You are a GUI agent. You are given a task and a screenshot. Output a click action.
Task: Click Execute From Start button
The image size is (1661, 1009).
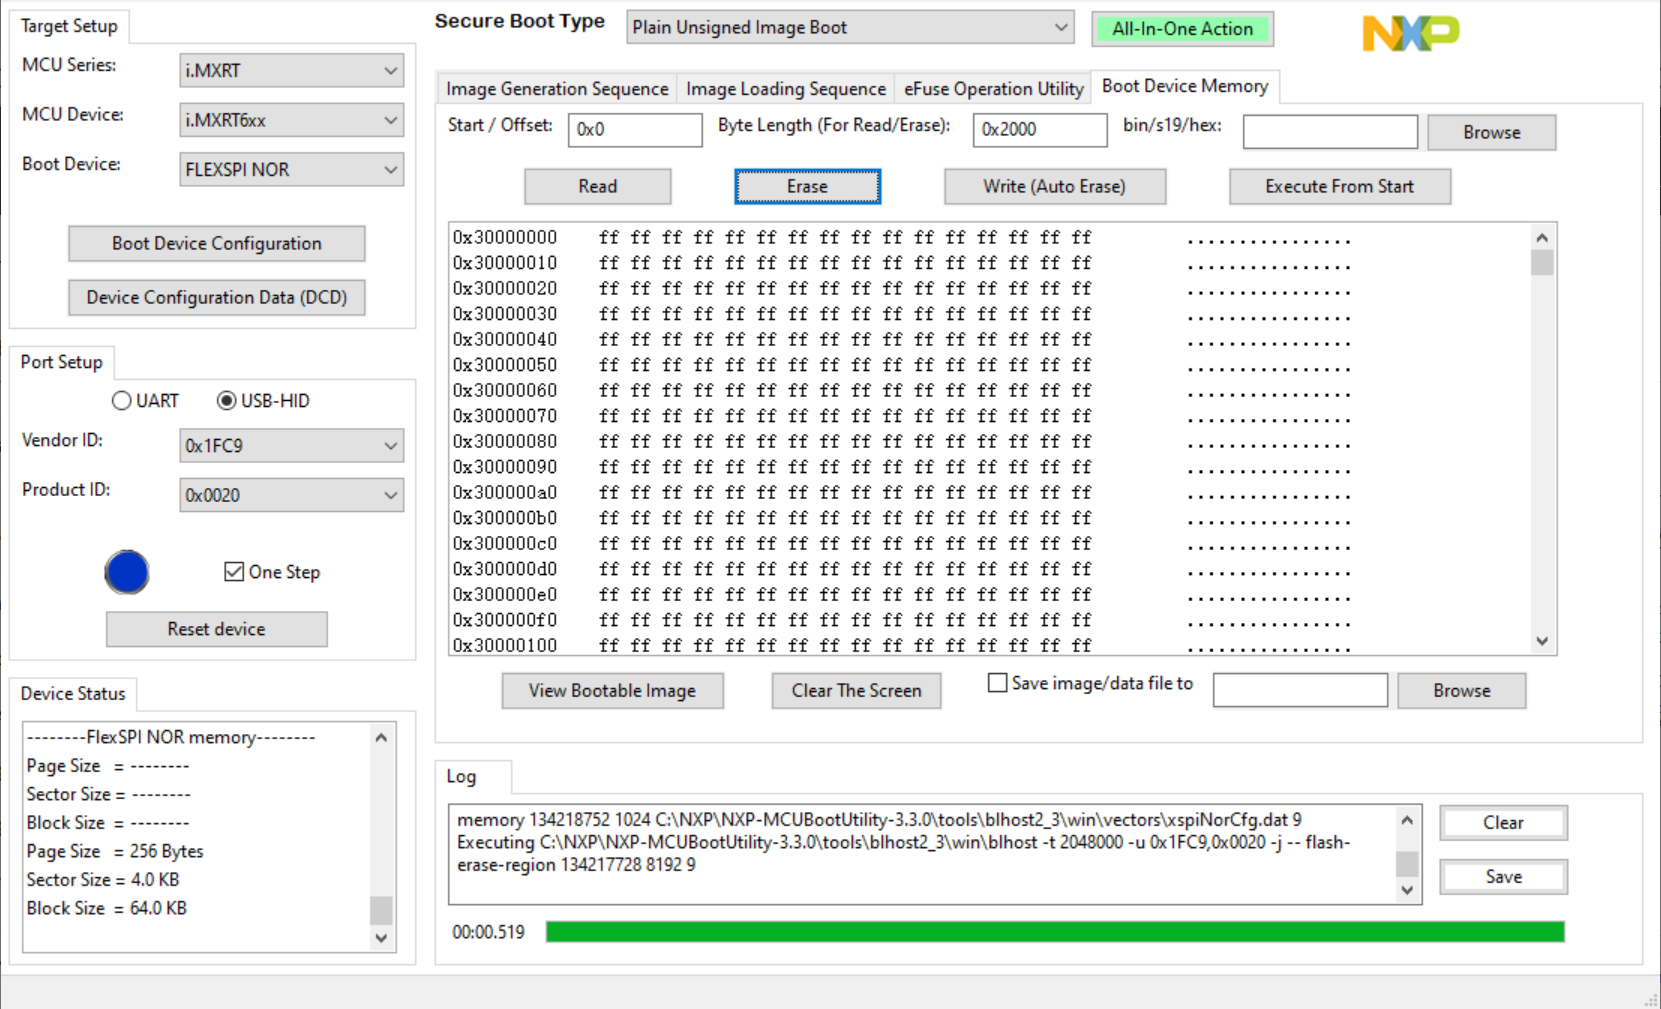coord(1340,187)
